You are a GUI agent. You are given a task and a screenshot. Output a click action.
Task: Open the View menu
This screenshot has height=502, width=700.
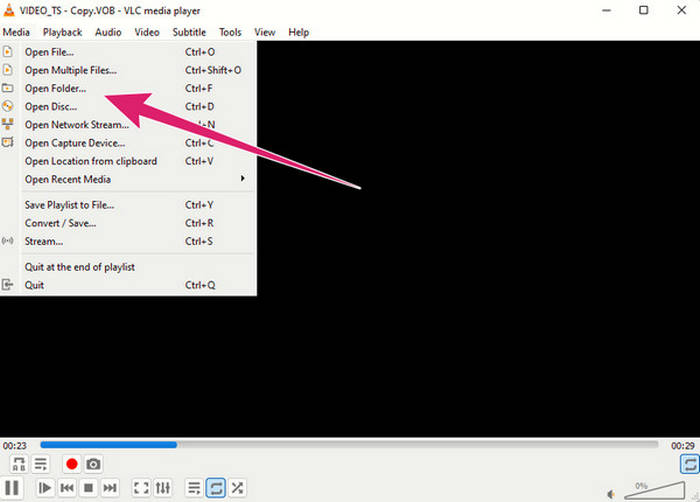tap(265, 32)
